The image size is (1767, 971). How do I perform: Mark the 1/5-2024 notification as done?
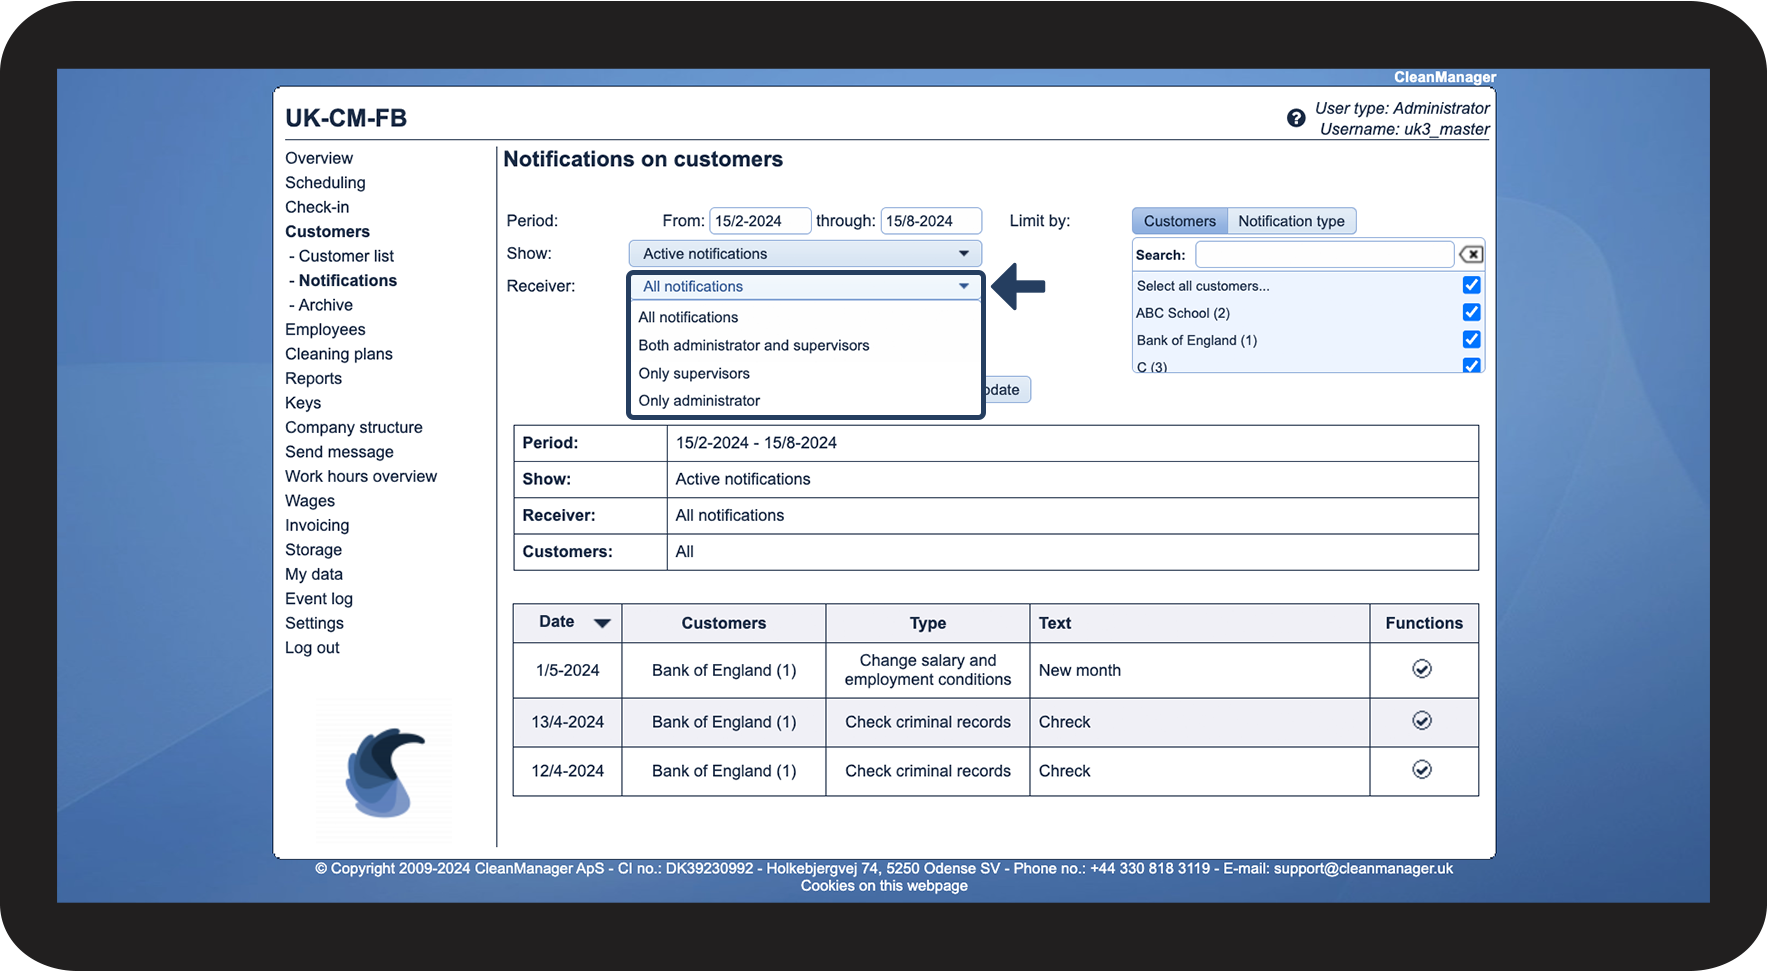tap(1422, 669)
